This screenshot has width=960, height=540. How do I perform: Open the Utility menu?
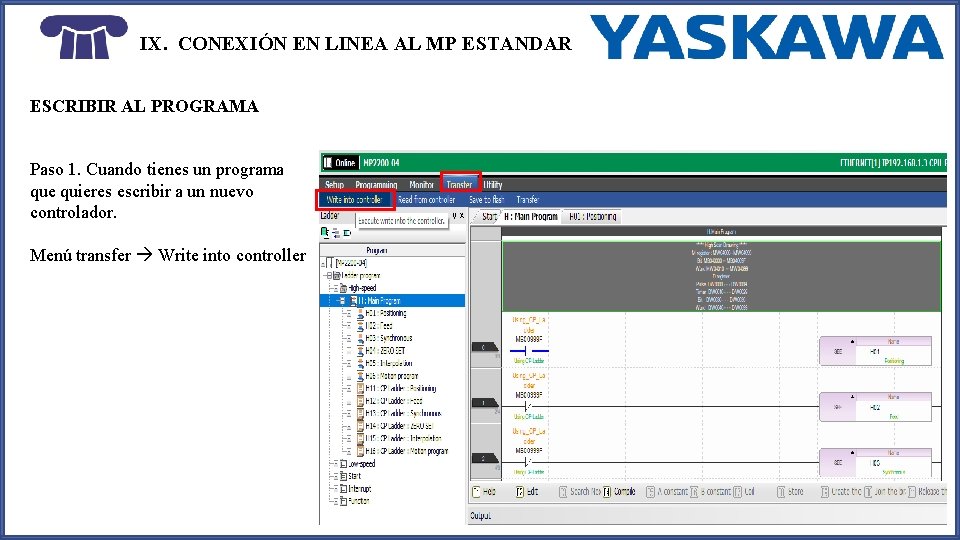pos(493,184)
